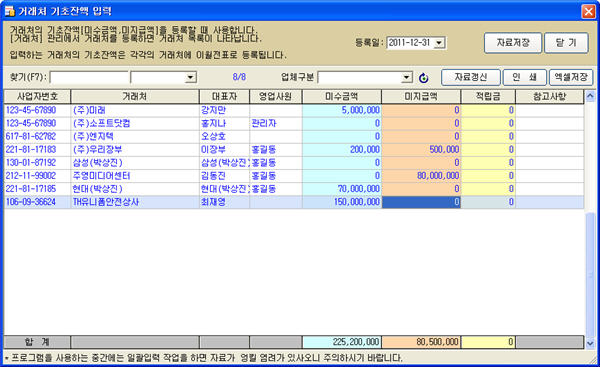Click representative 오상호 cell
Screen dimensions: 600x367
[x=224, y=137]
